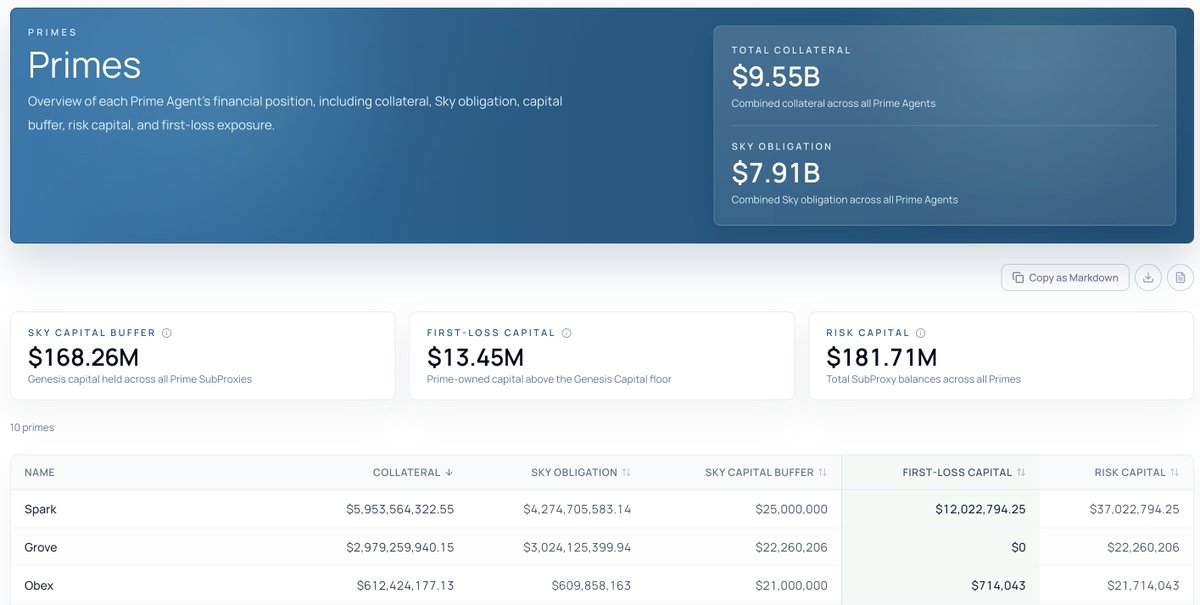Click the $168.26M Sky Capital Buffer value
1200x605 pixels.
click(83, 357)
